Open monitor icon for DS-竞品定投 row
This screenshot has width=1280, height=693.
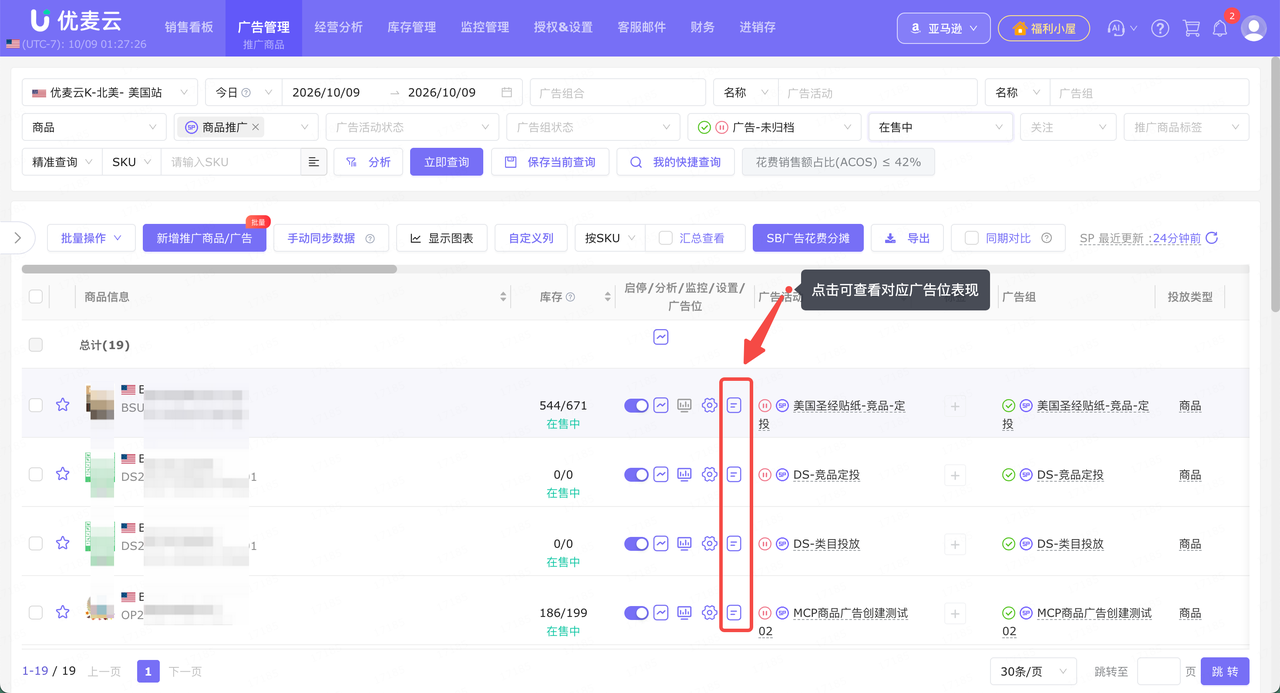coord(685,474)
